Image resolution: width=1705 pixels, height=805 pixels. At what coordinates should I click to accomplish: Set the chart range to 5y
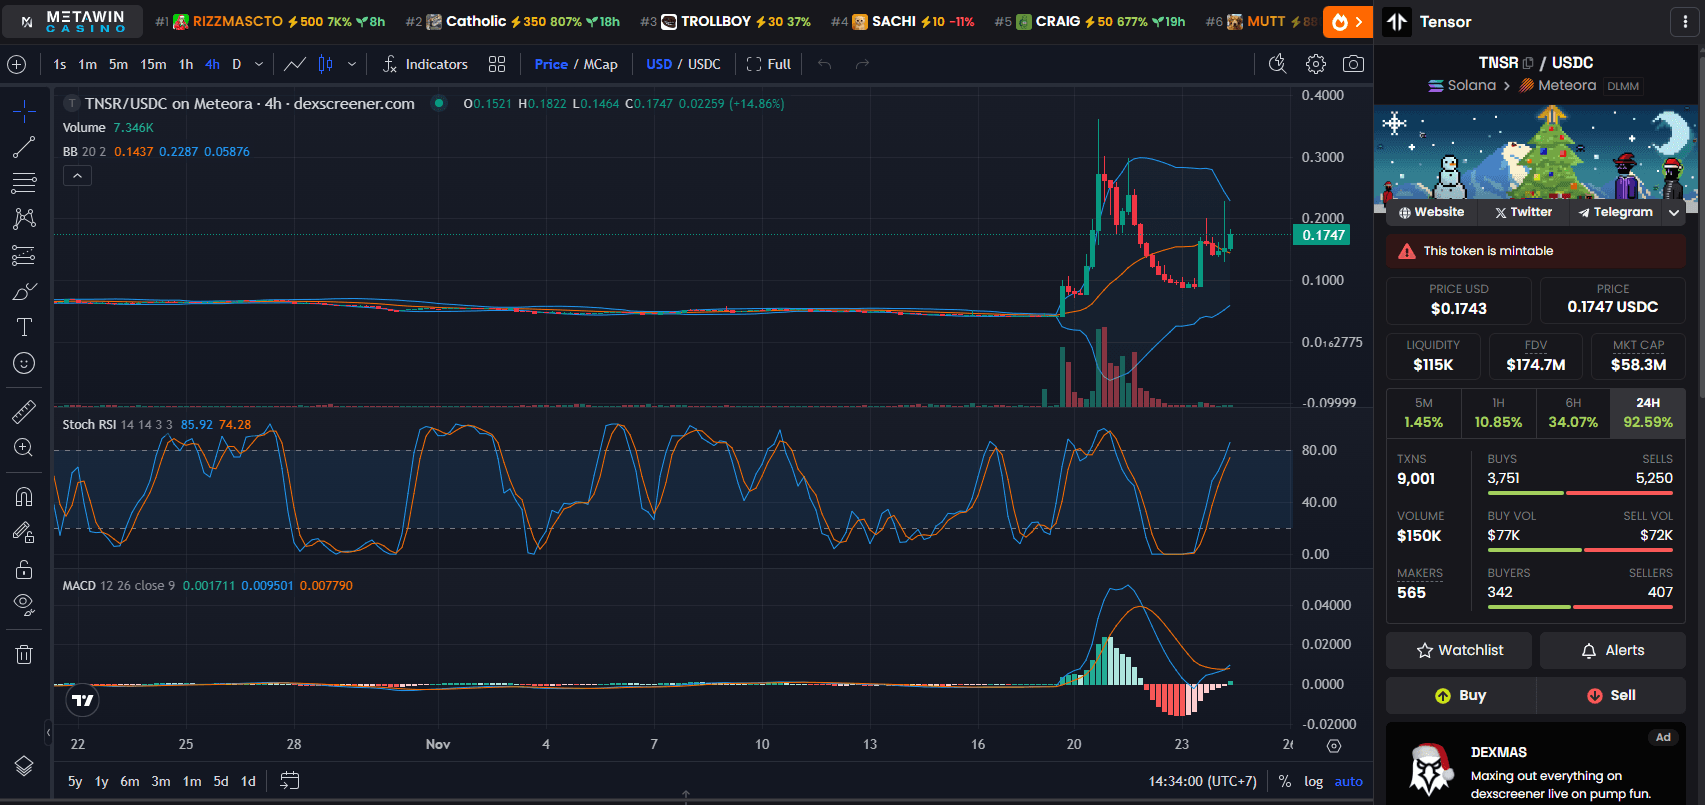coord(75,781)
